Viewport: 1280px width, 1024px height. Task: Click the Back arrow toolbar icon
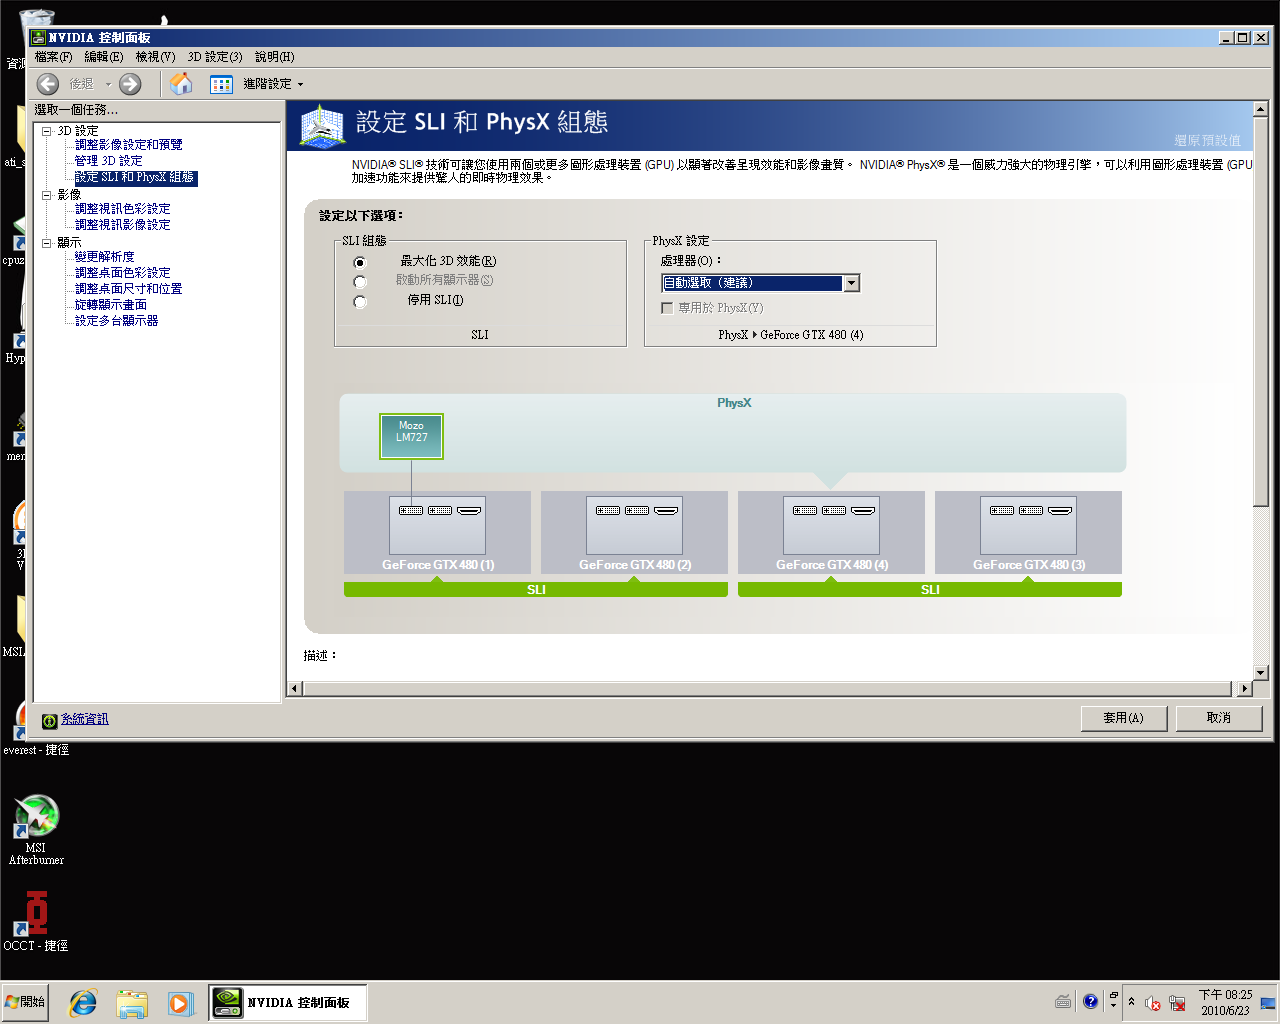pyautogui.click(x=48, y=84)
